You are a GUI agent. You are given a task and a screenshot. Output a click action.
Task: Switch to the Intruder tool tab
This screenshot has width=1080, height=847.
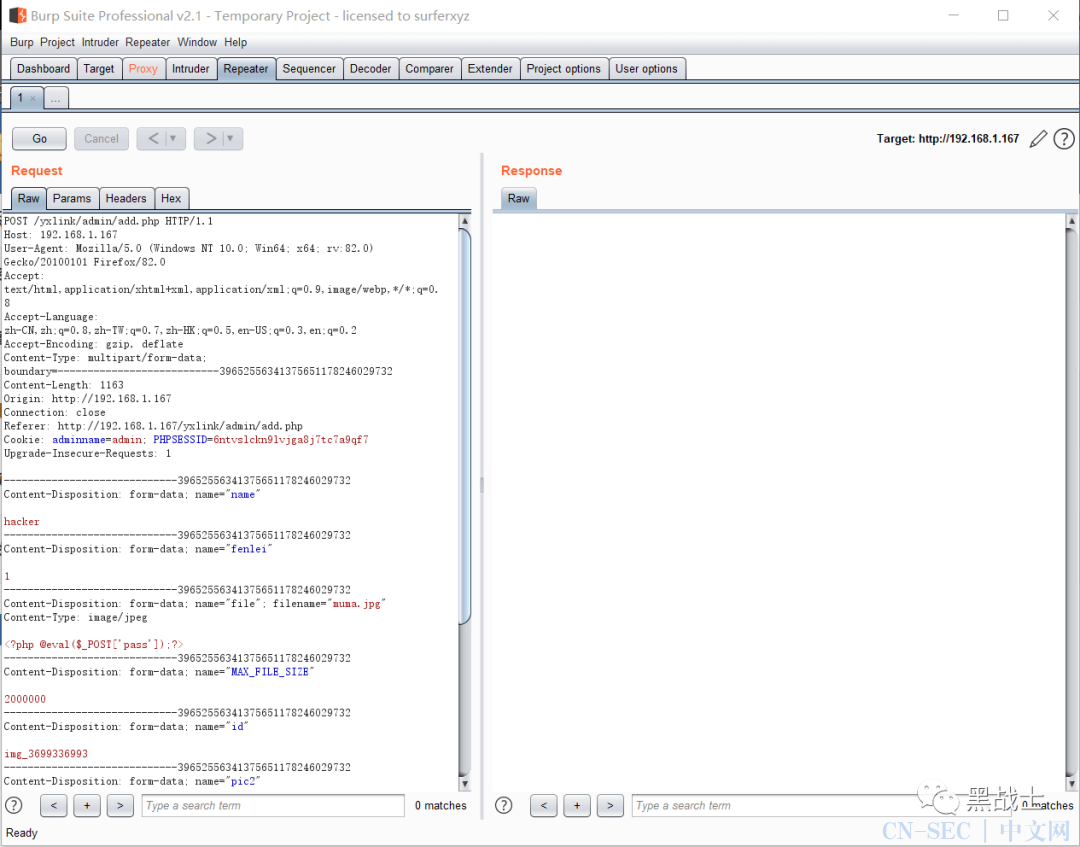tap(191, 69)
